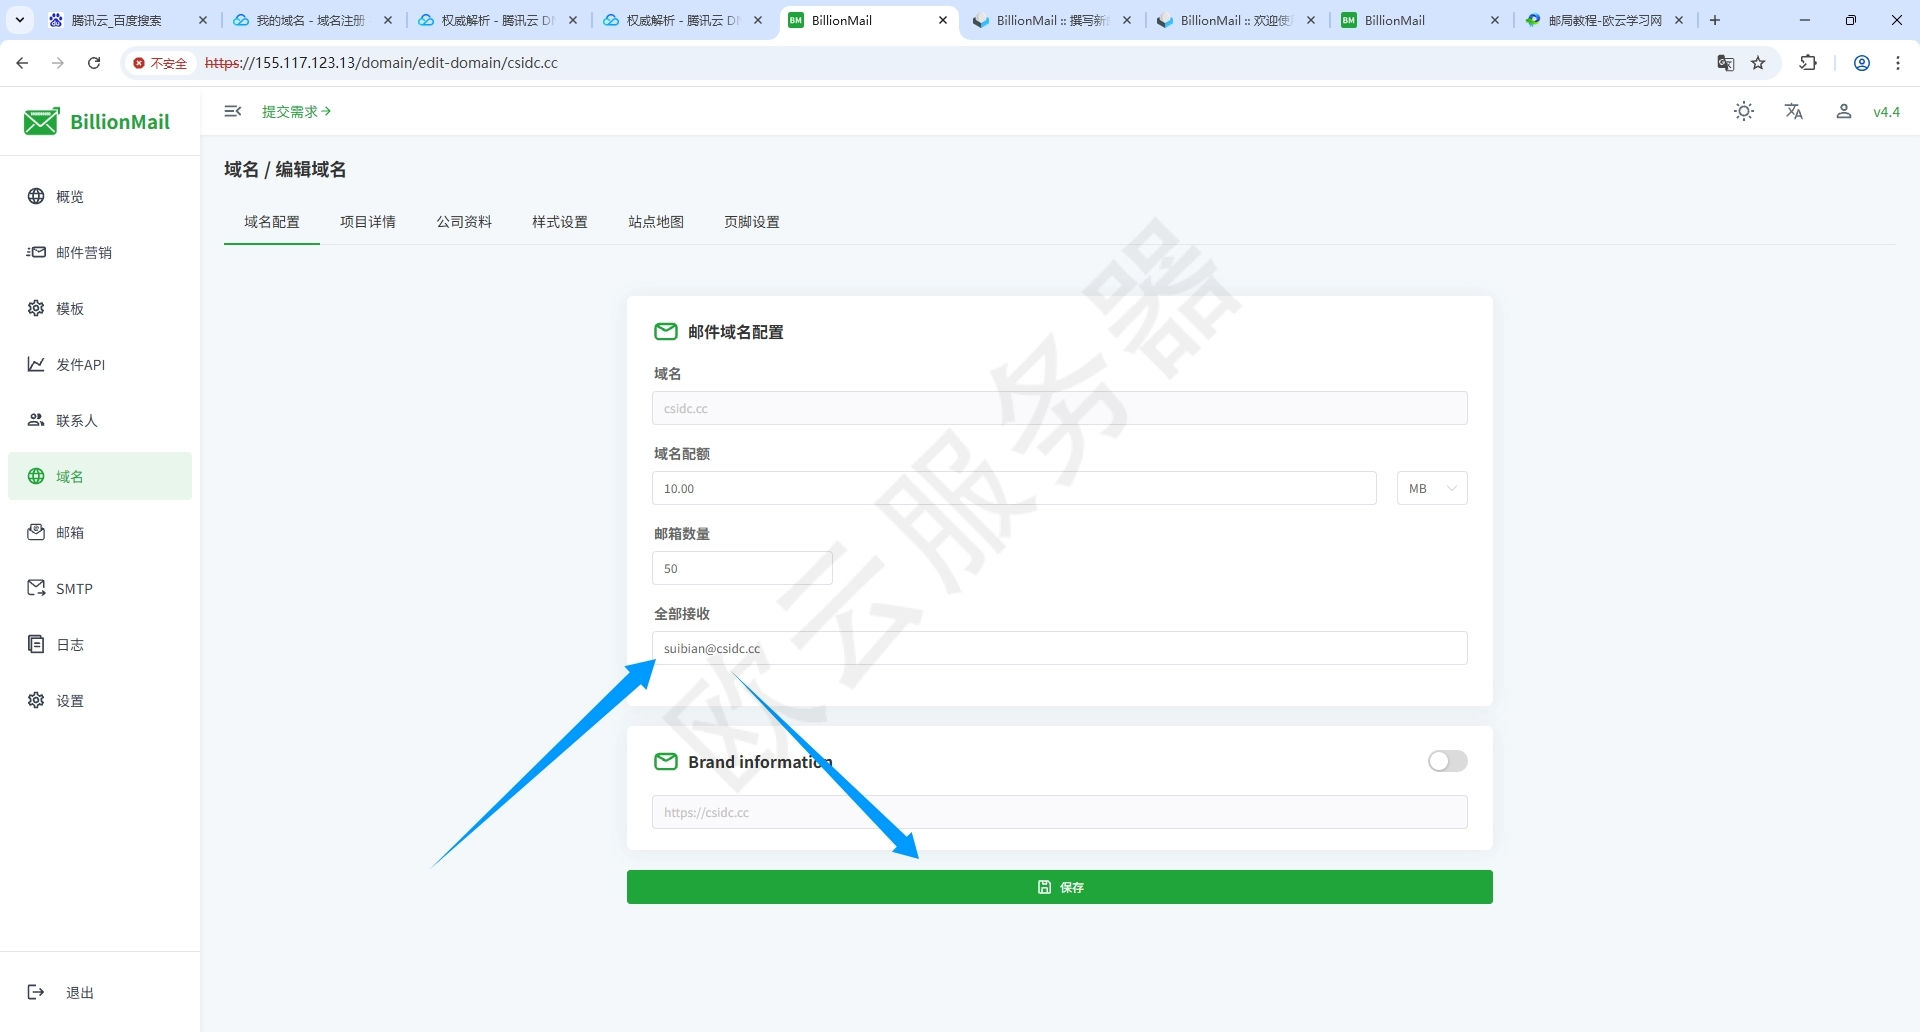Screen dimensions: 1920x1032
Task: Close the active BillionMail browser tab
Action: tap(943, 20)
